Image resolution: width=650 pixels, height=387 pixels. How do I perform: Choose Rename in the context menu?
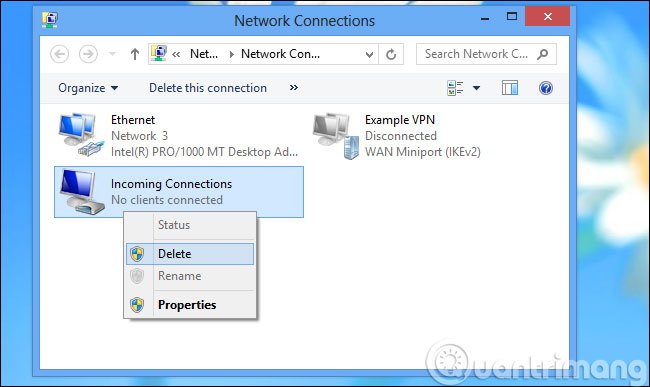[190, 276]
